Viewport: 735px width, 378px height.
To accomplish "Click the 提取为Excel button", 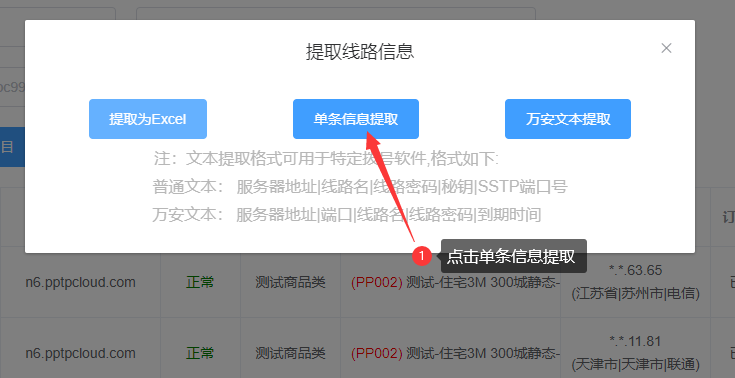I will tap(148, 119).
